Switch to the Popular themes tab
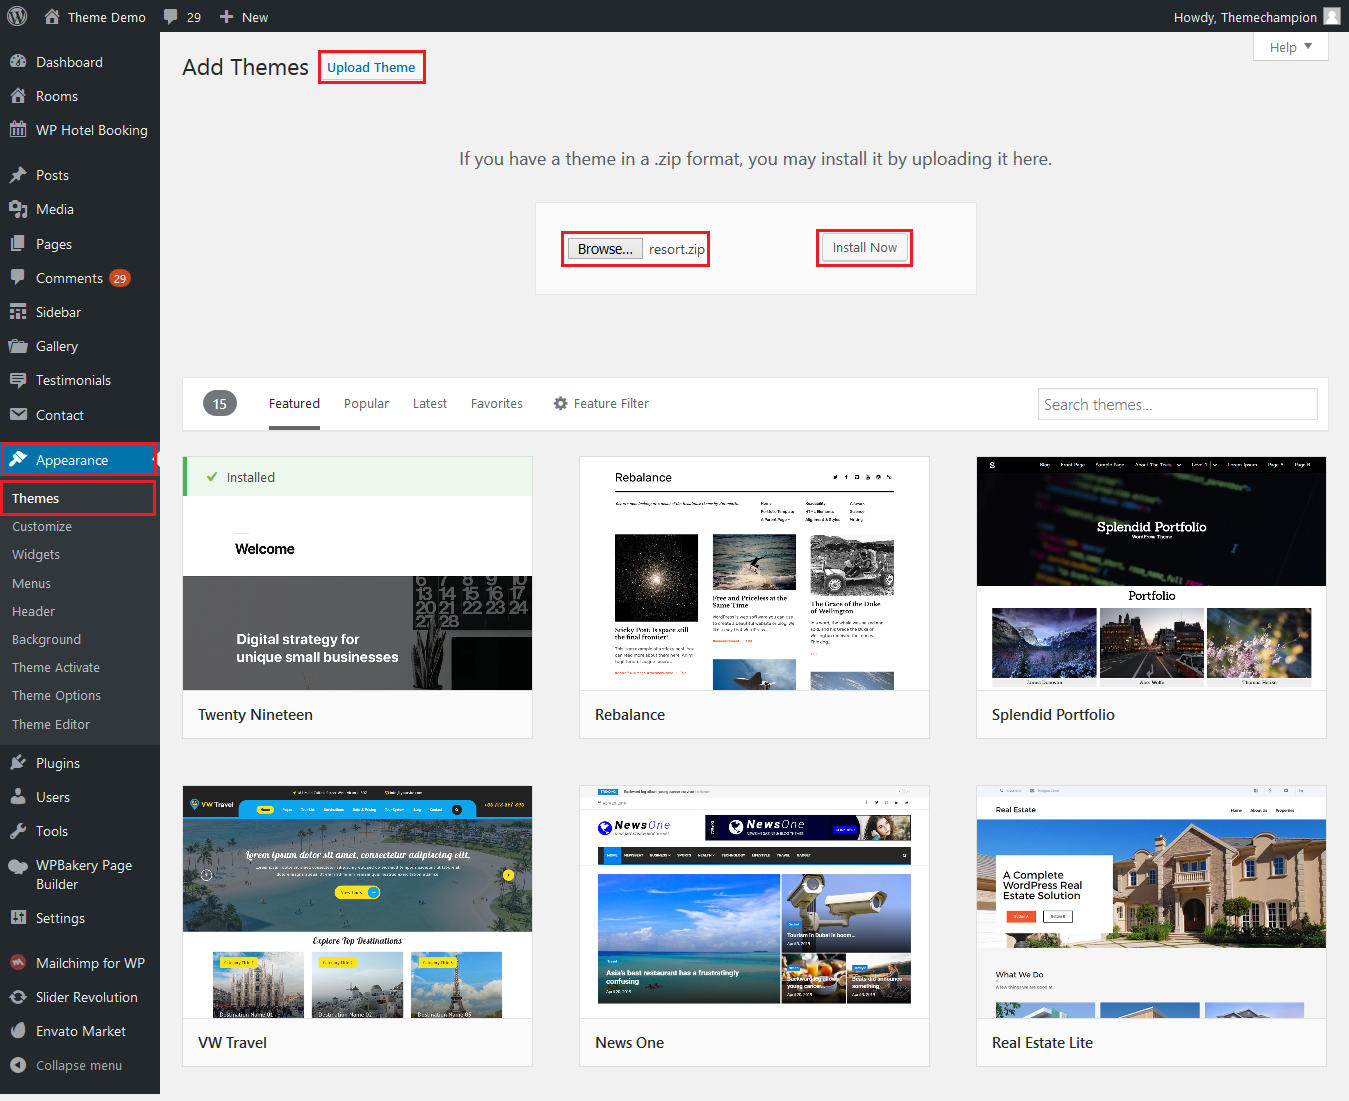This screenshot has height=1101, width=1349. 366,404
